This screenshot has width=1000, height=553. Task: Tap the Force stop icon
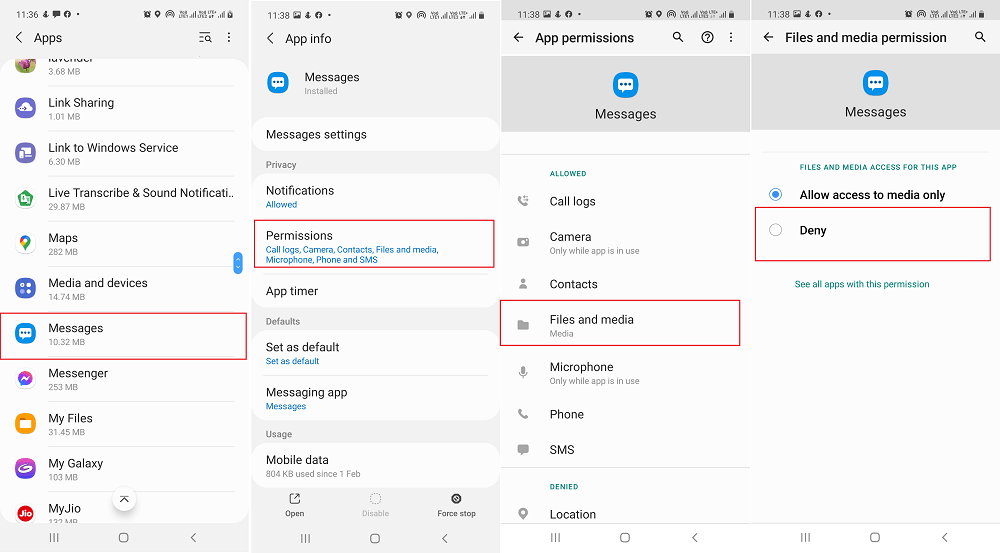point(456,499)
